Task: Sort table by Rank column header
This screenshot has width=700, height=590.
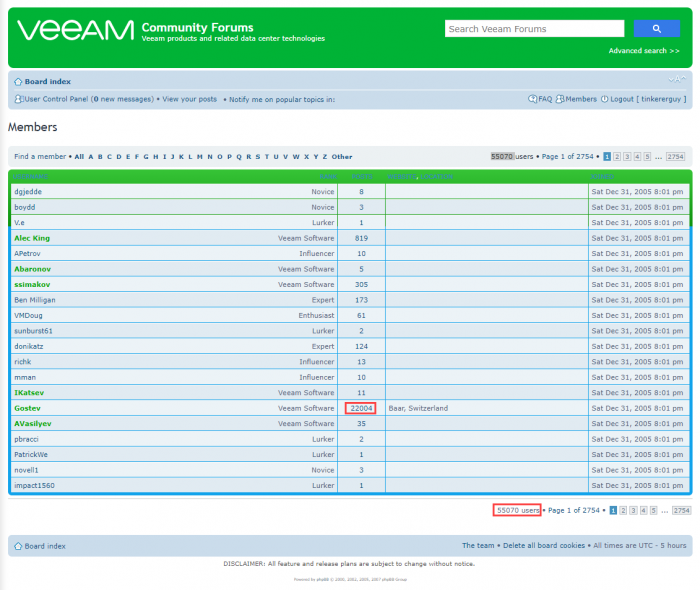Action: click(328, 177)
